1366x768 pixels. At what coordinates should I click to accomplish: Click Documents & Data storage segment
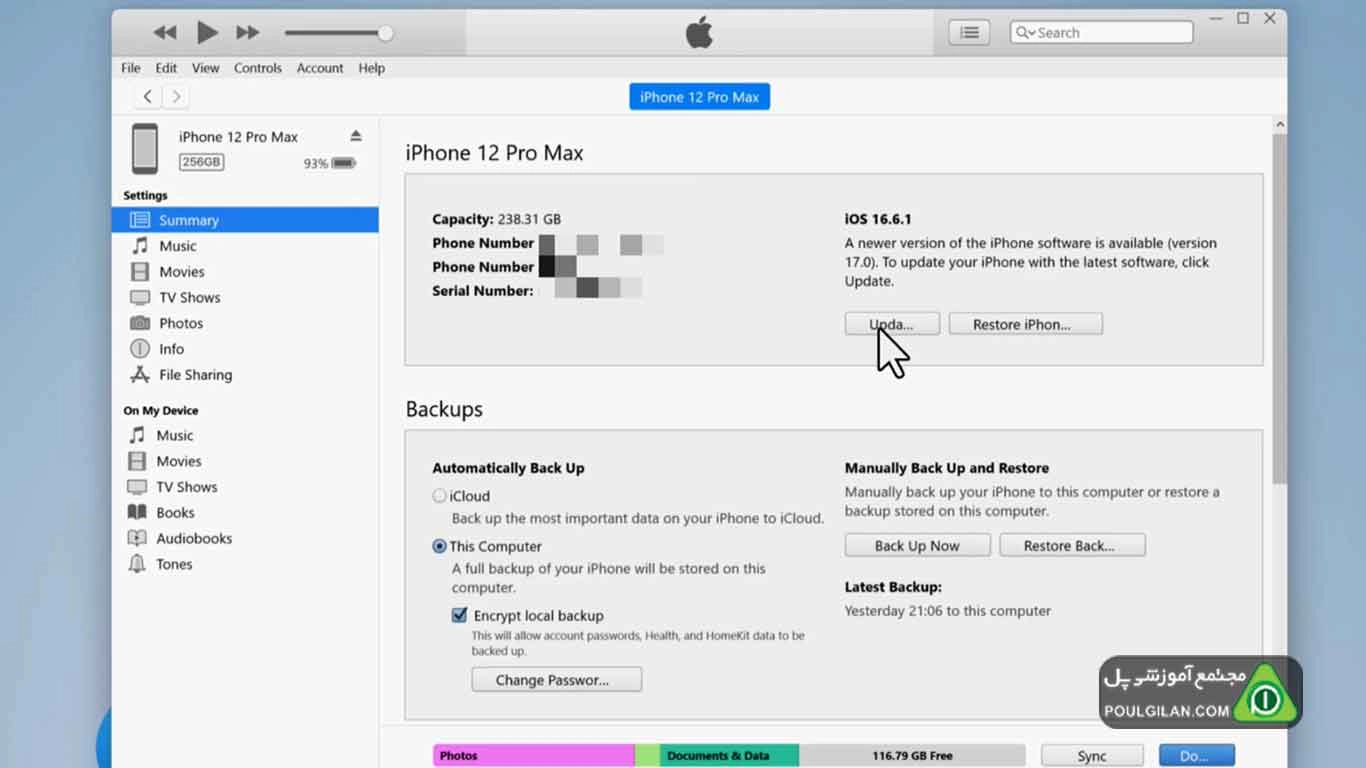tap(730, 756)
